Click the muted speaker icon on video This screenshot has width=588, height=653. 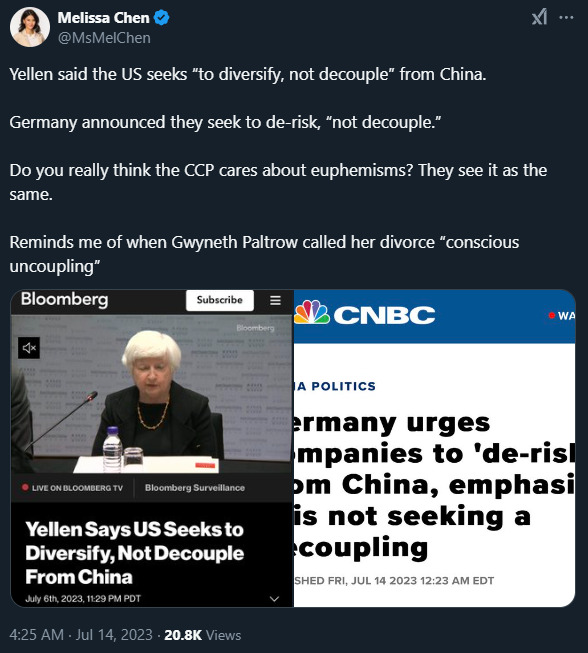click(x=29, y=348)
